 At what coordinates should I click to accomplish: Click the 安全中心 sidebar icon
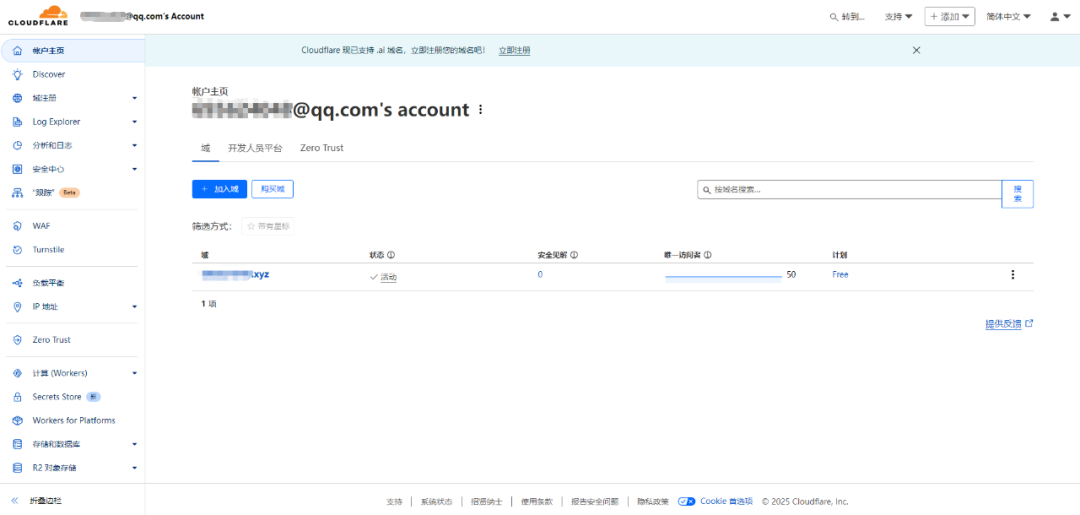pos(18,169)
